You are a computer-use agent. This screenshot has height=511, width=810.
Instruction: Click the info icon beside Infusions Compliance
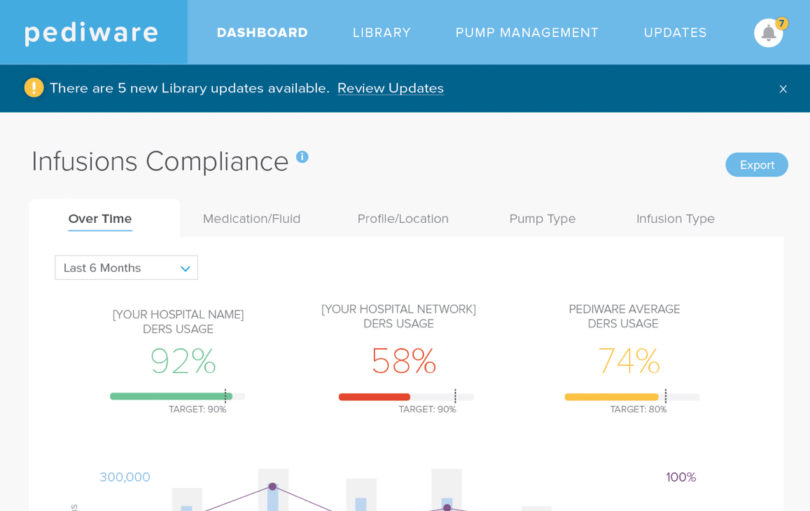(x=302, y=157)
